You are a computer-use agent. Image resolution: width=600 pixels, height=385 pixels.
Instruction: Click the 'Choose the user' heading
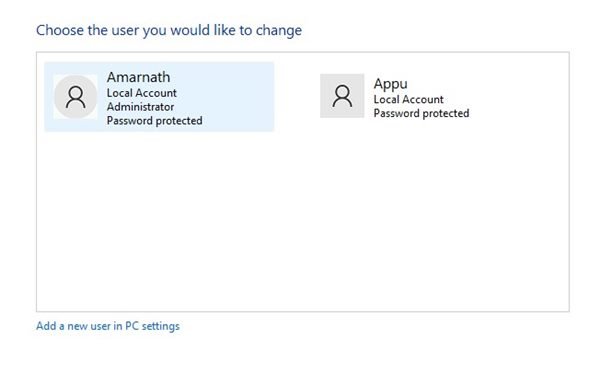pyautogui.click(x=169, y=30)
